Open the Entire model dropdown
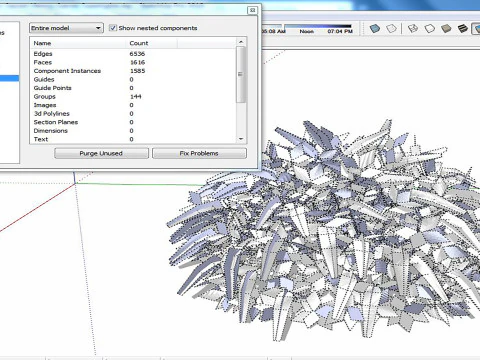The image size is (480, 360). point(66,28)
